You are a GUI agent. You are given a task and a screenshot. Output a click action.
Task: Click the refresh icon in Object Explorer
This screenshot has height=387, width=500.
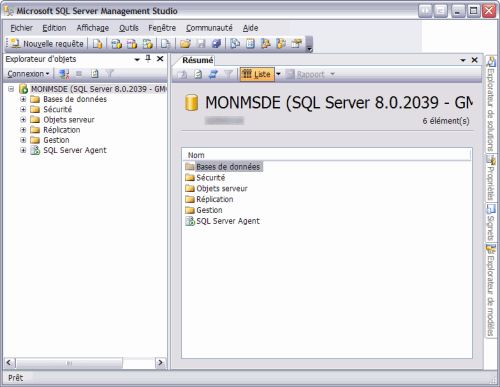(95, 74)
